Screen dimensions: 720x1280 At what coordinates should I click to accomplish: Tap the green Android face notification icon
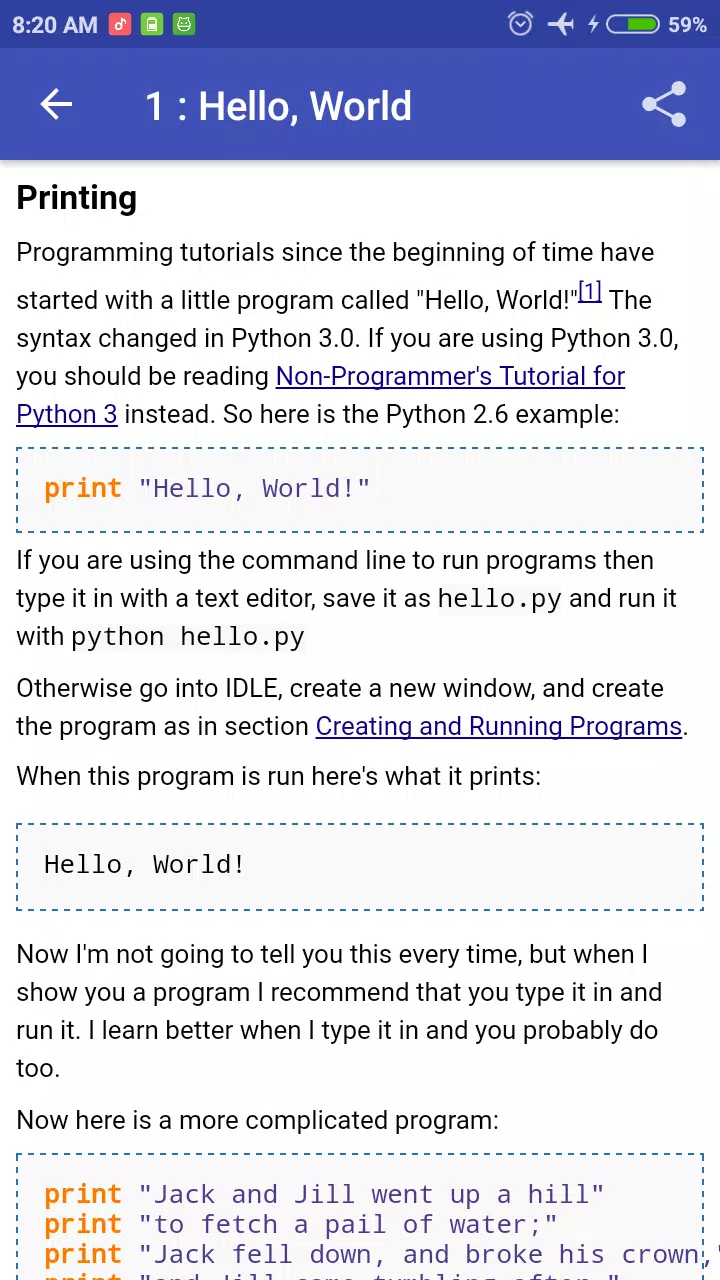click(x=184, y=24)
